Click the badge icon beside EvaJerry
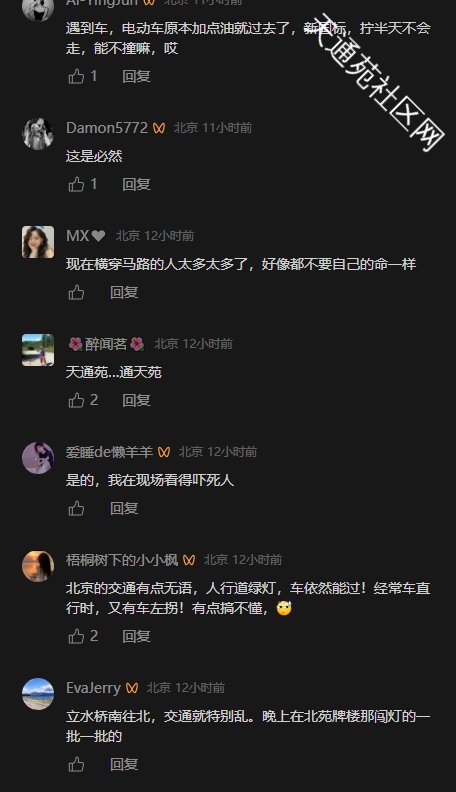 (x=132, y=688)
